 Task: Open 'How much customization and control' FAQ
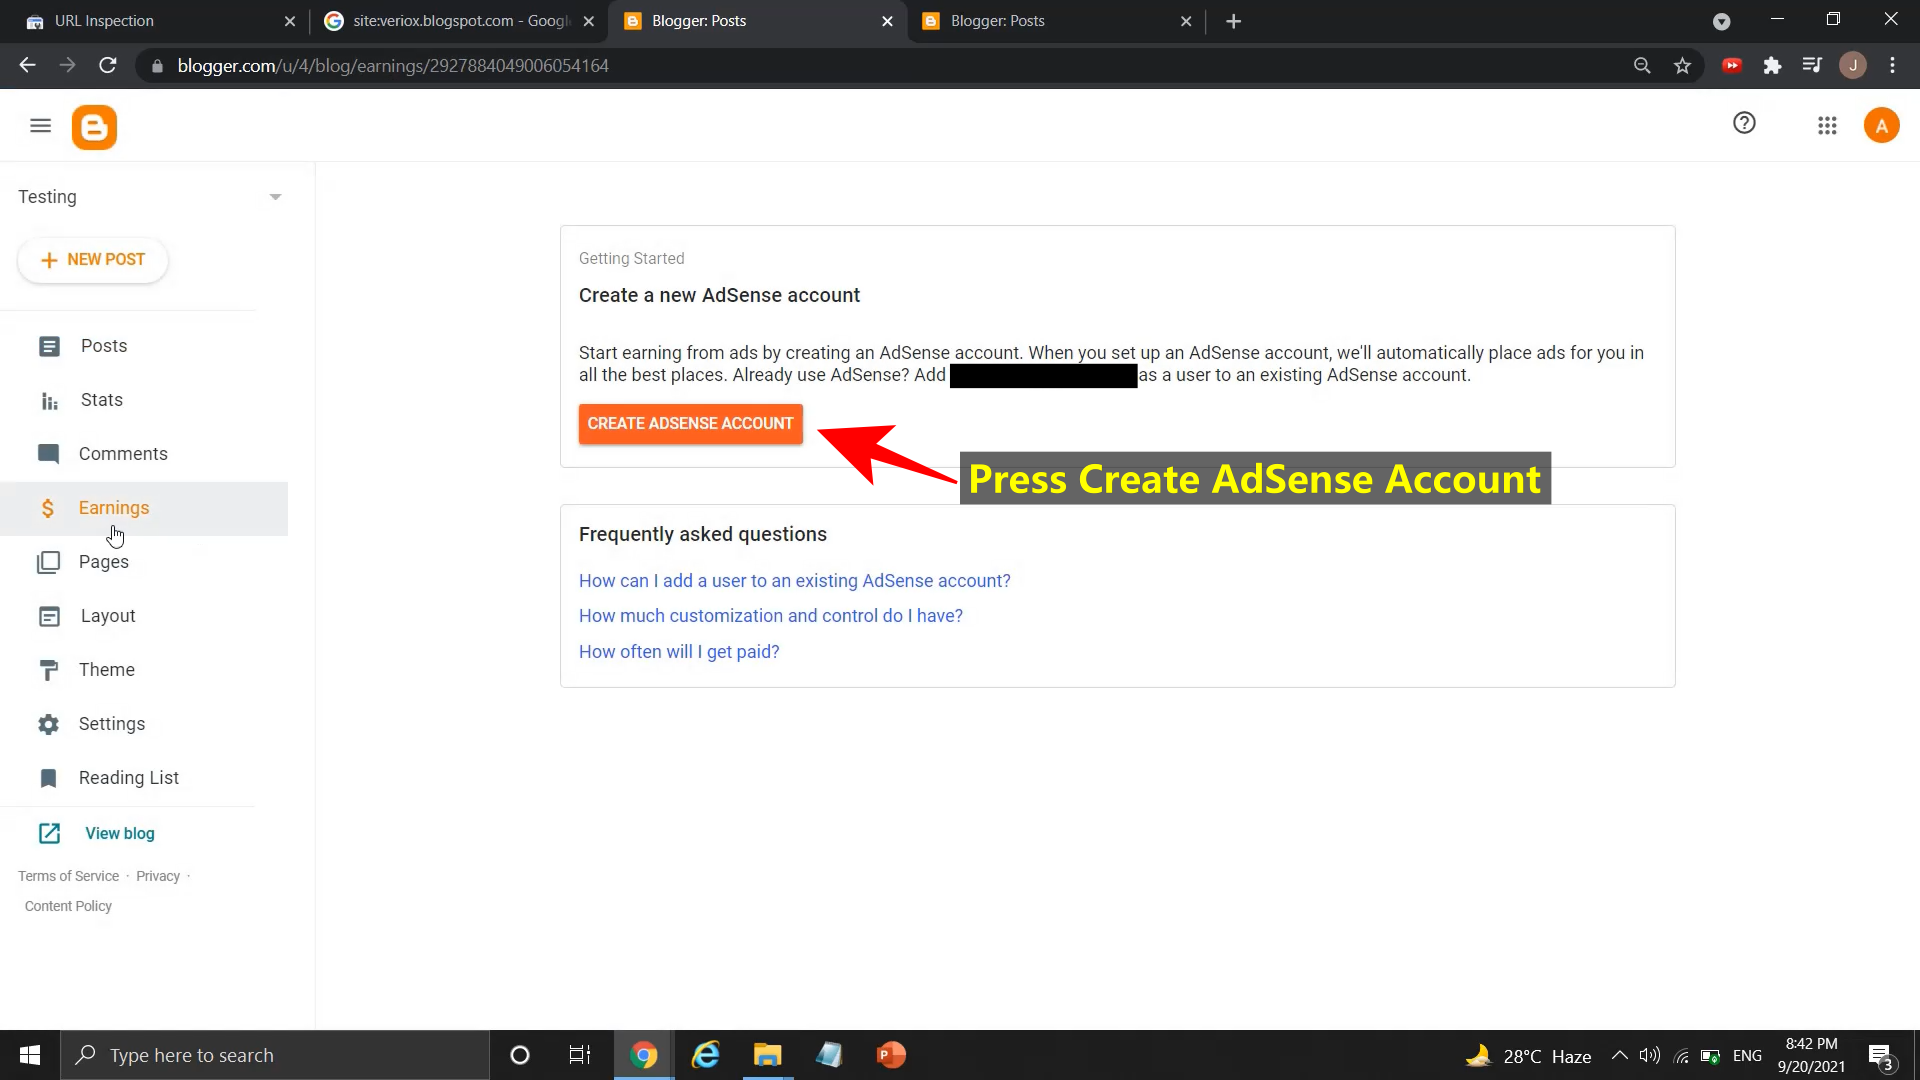770,616
